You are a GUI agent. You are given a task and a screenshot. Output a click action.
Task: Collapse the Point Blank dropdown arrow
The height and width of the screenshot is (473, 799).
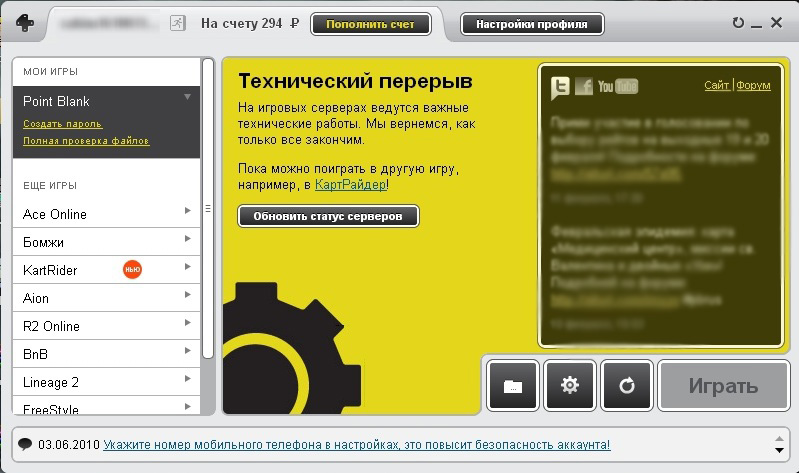click(x=187, y=97)
